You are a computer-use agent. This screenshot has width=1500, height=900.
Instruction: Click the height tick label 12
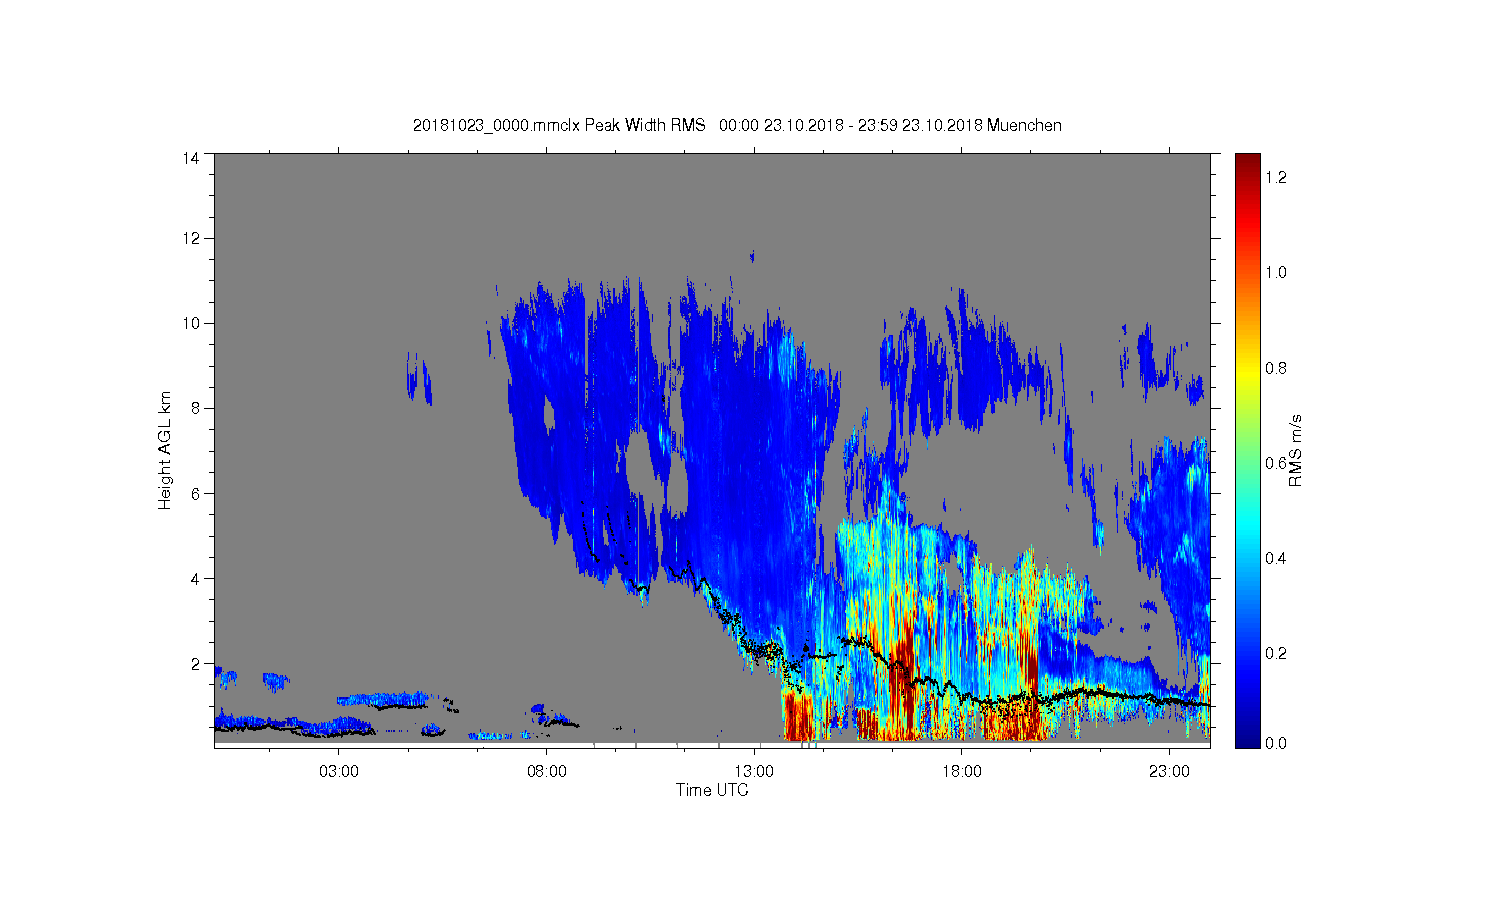(x=190, y=238)
